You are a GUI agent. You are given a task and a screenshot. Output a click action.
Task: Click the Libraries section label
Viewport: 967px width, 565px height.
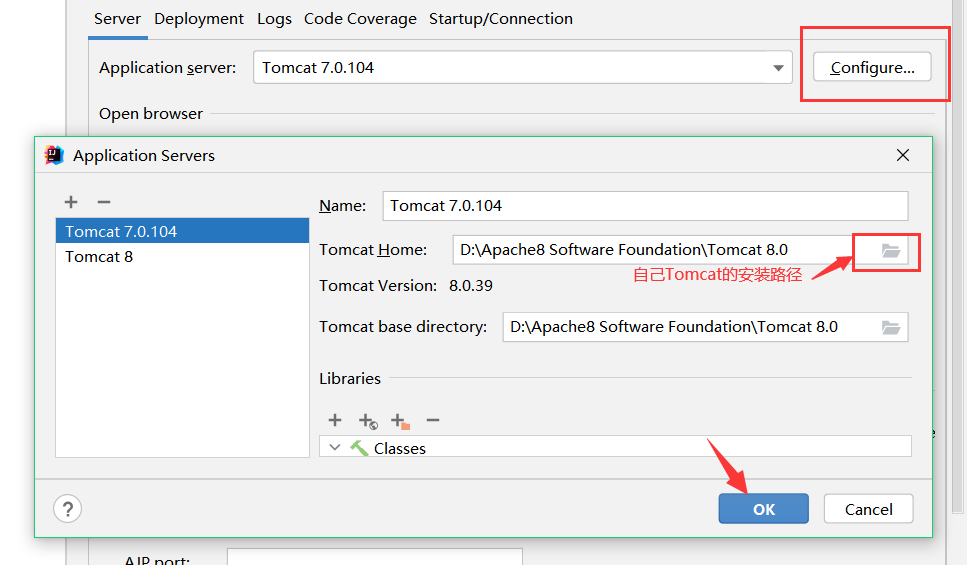pyautogui.click(x=350, y=379)
